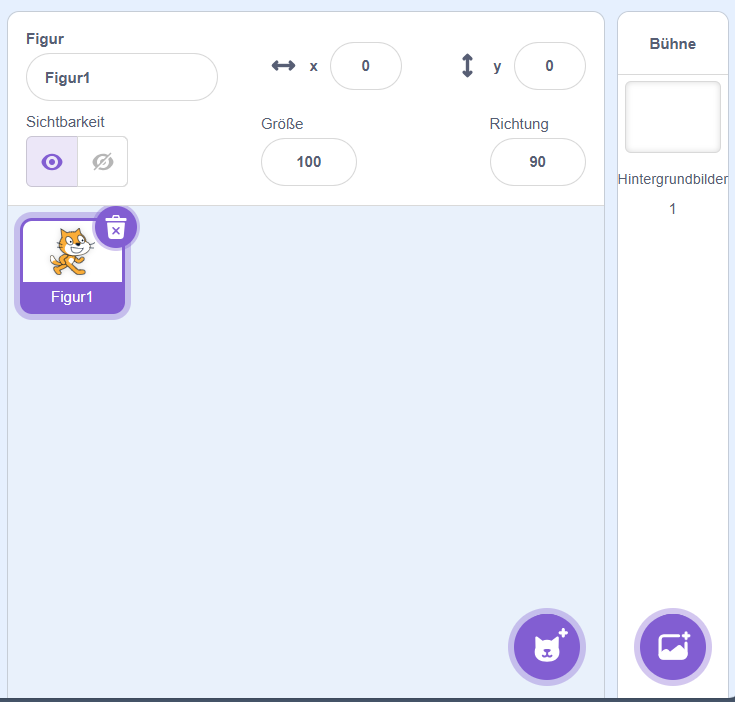The image size is (735, 702).
Task: Open the Richtung direction field showing 90
Action: pyautogui.click(x=537, y=162)
